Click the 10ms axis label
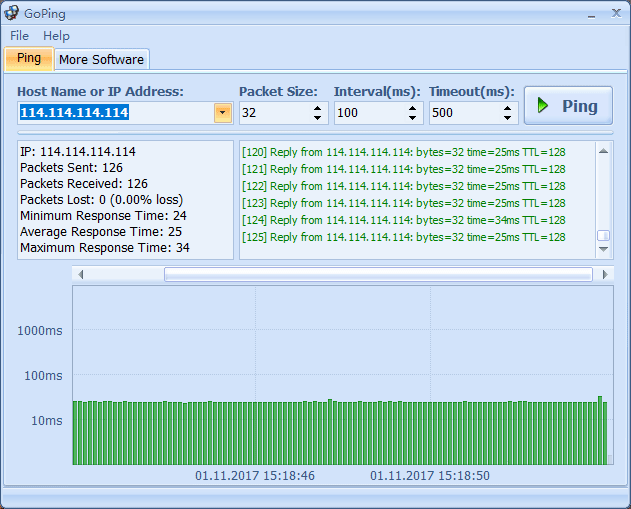This screenshot has height=509, width=631. [x=47, y=421]
